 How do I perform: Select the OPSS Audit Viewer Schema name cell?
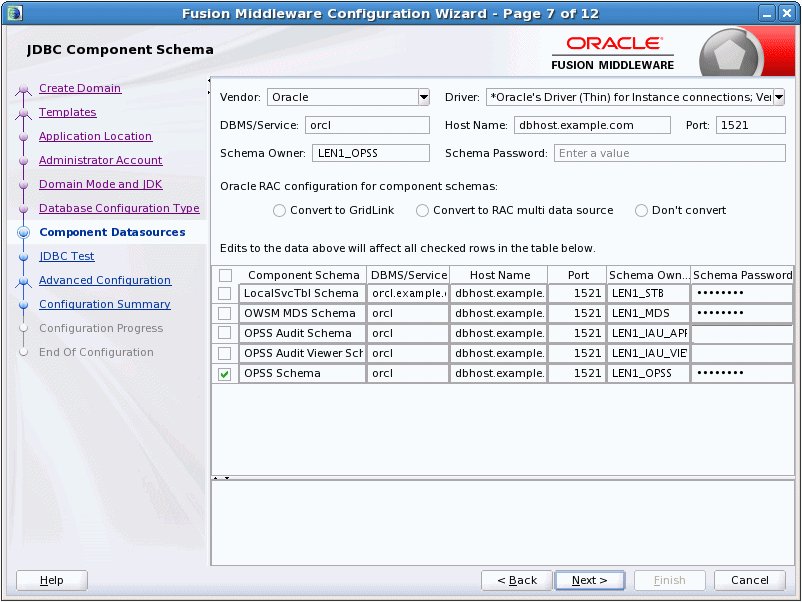(x=302, y=353)
